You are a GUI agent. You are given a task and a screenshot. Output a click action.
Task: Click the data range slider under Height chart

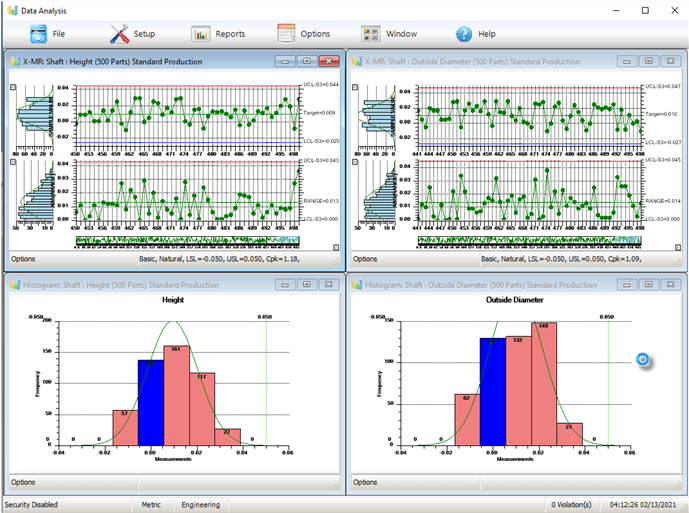tap(187, 241)
